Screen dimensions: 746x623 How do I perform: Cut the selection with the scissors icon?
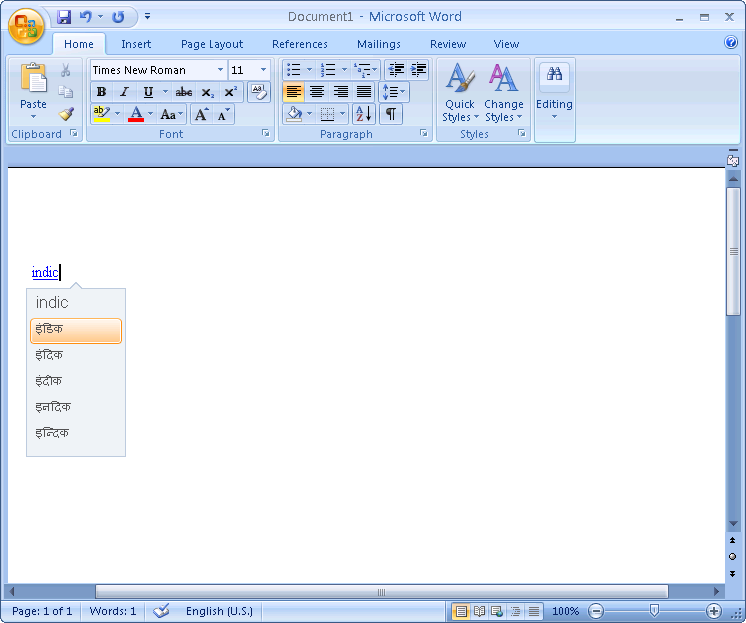coord(65,70)
